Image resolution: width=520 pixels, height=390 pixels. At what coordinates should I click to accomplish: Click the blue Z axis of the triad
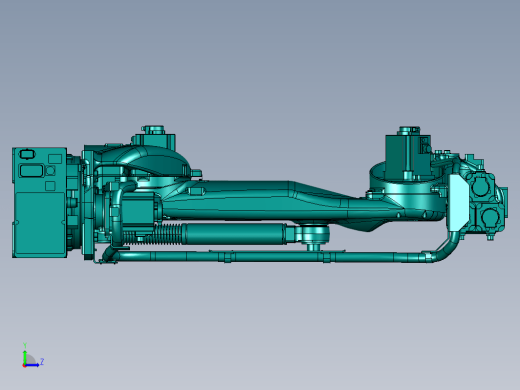click(x=32, y=365)
